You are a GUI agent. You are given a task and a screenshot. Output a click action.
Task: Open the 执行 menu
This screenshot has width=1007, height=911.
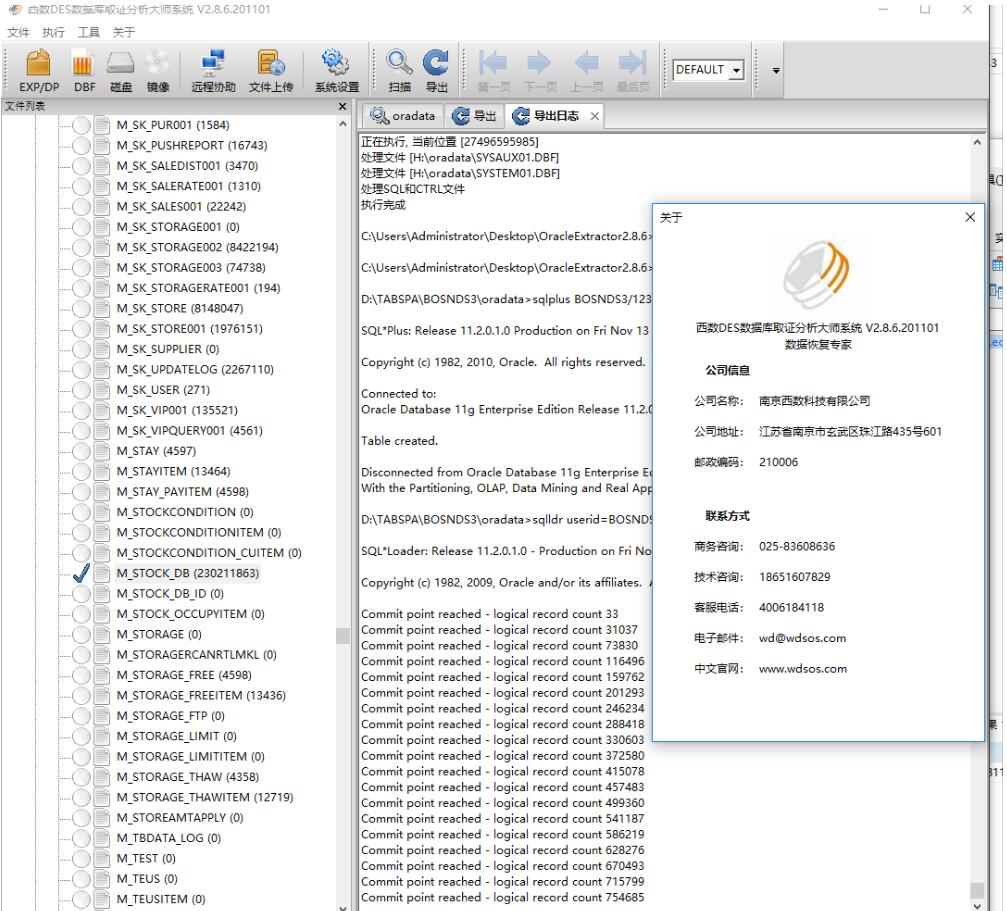[x=53, y=32]
